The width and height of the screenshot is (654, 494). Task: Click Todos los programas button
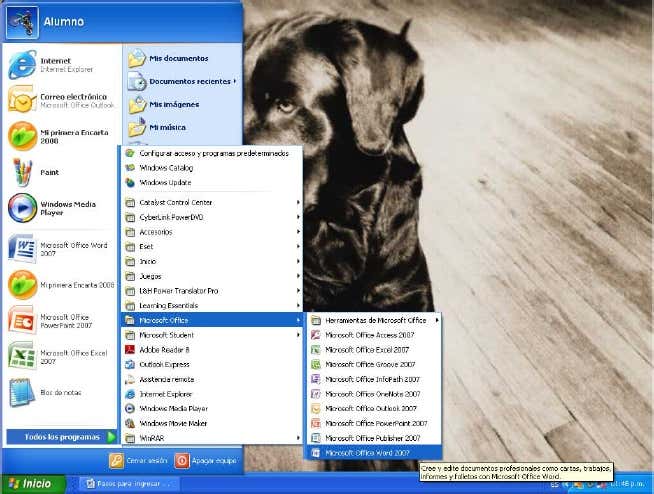click(62, 437)
